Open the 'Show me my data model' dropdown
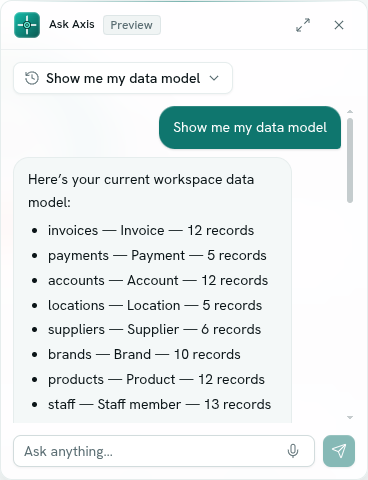This screenshot has height=480, width=368. click(x=123, y=78)
